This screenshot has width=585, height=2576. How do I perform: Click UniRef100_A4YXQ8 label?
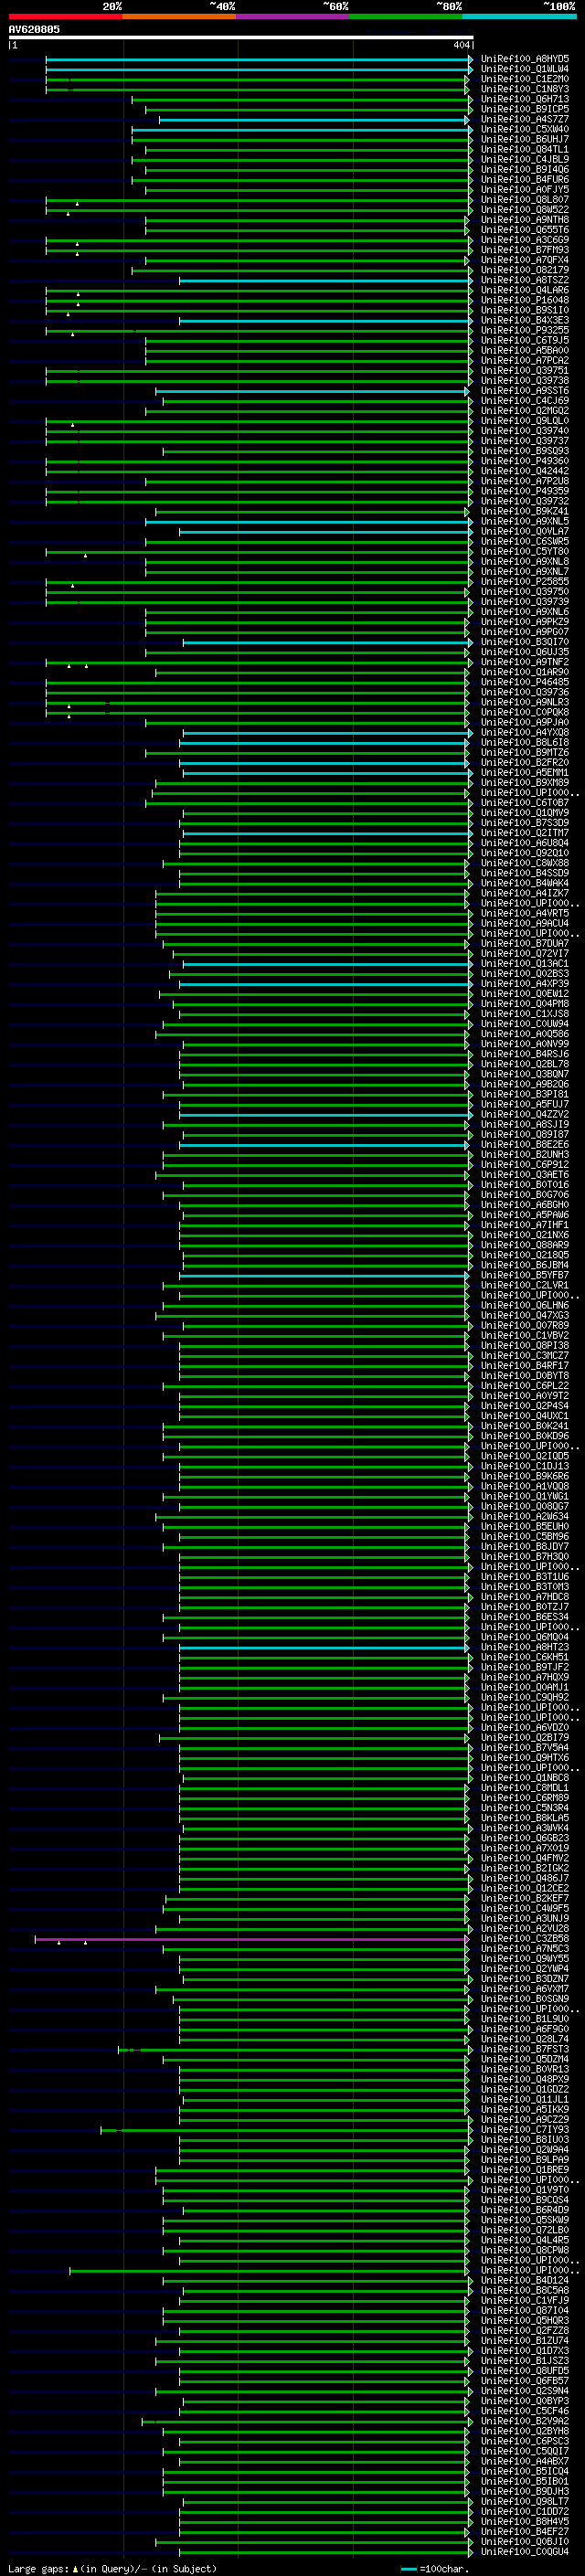[524, 733]
